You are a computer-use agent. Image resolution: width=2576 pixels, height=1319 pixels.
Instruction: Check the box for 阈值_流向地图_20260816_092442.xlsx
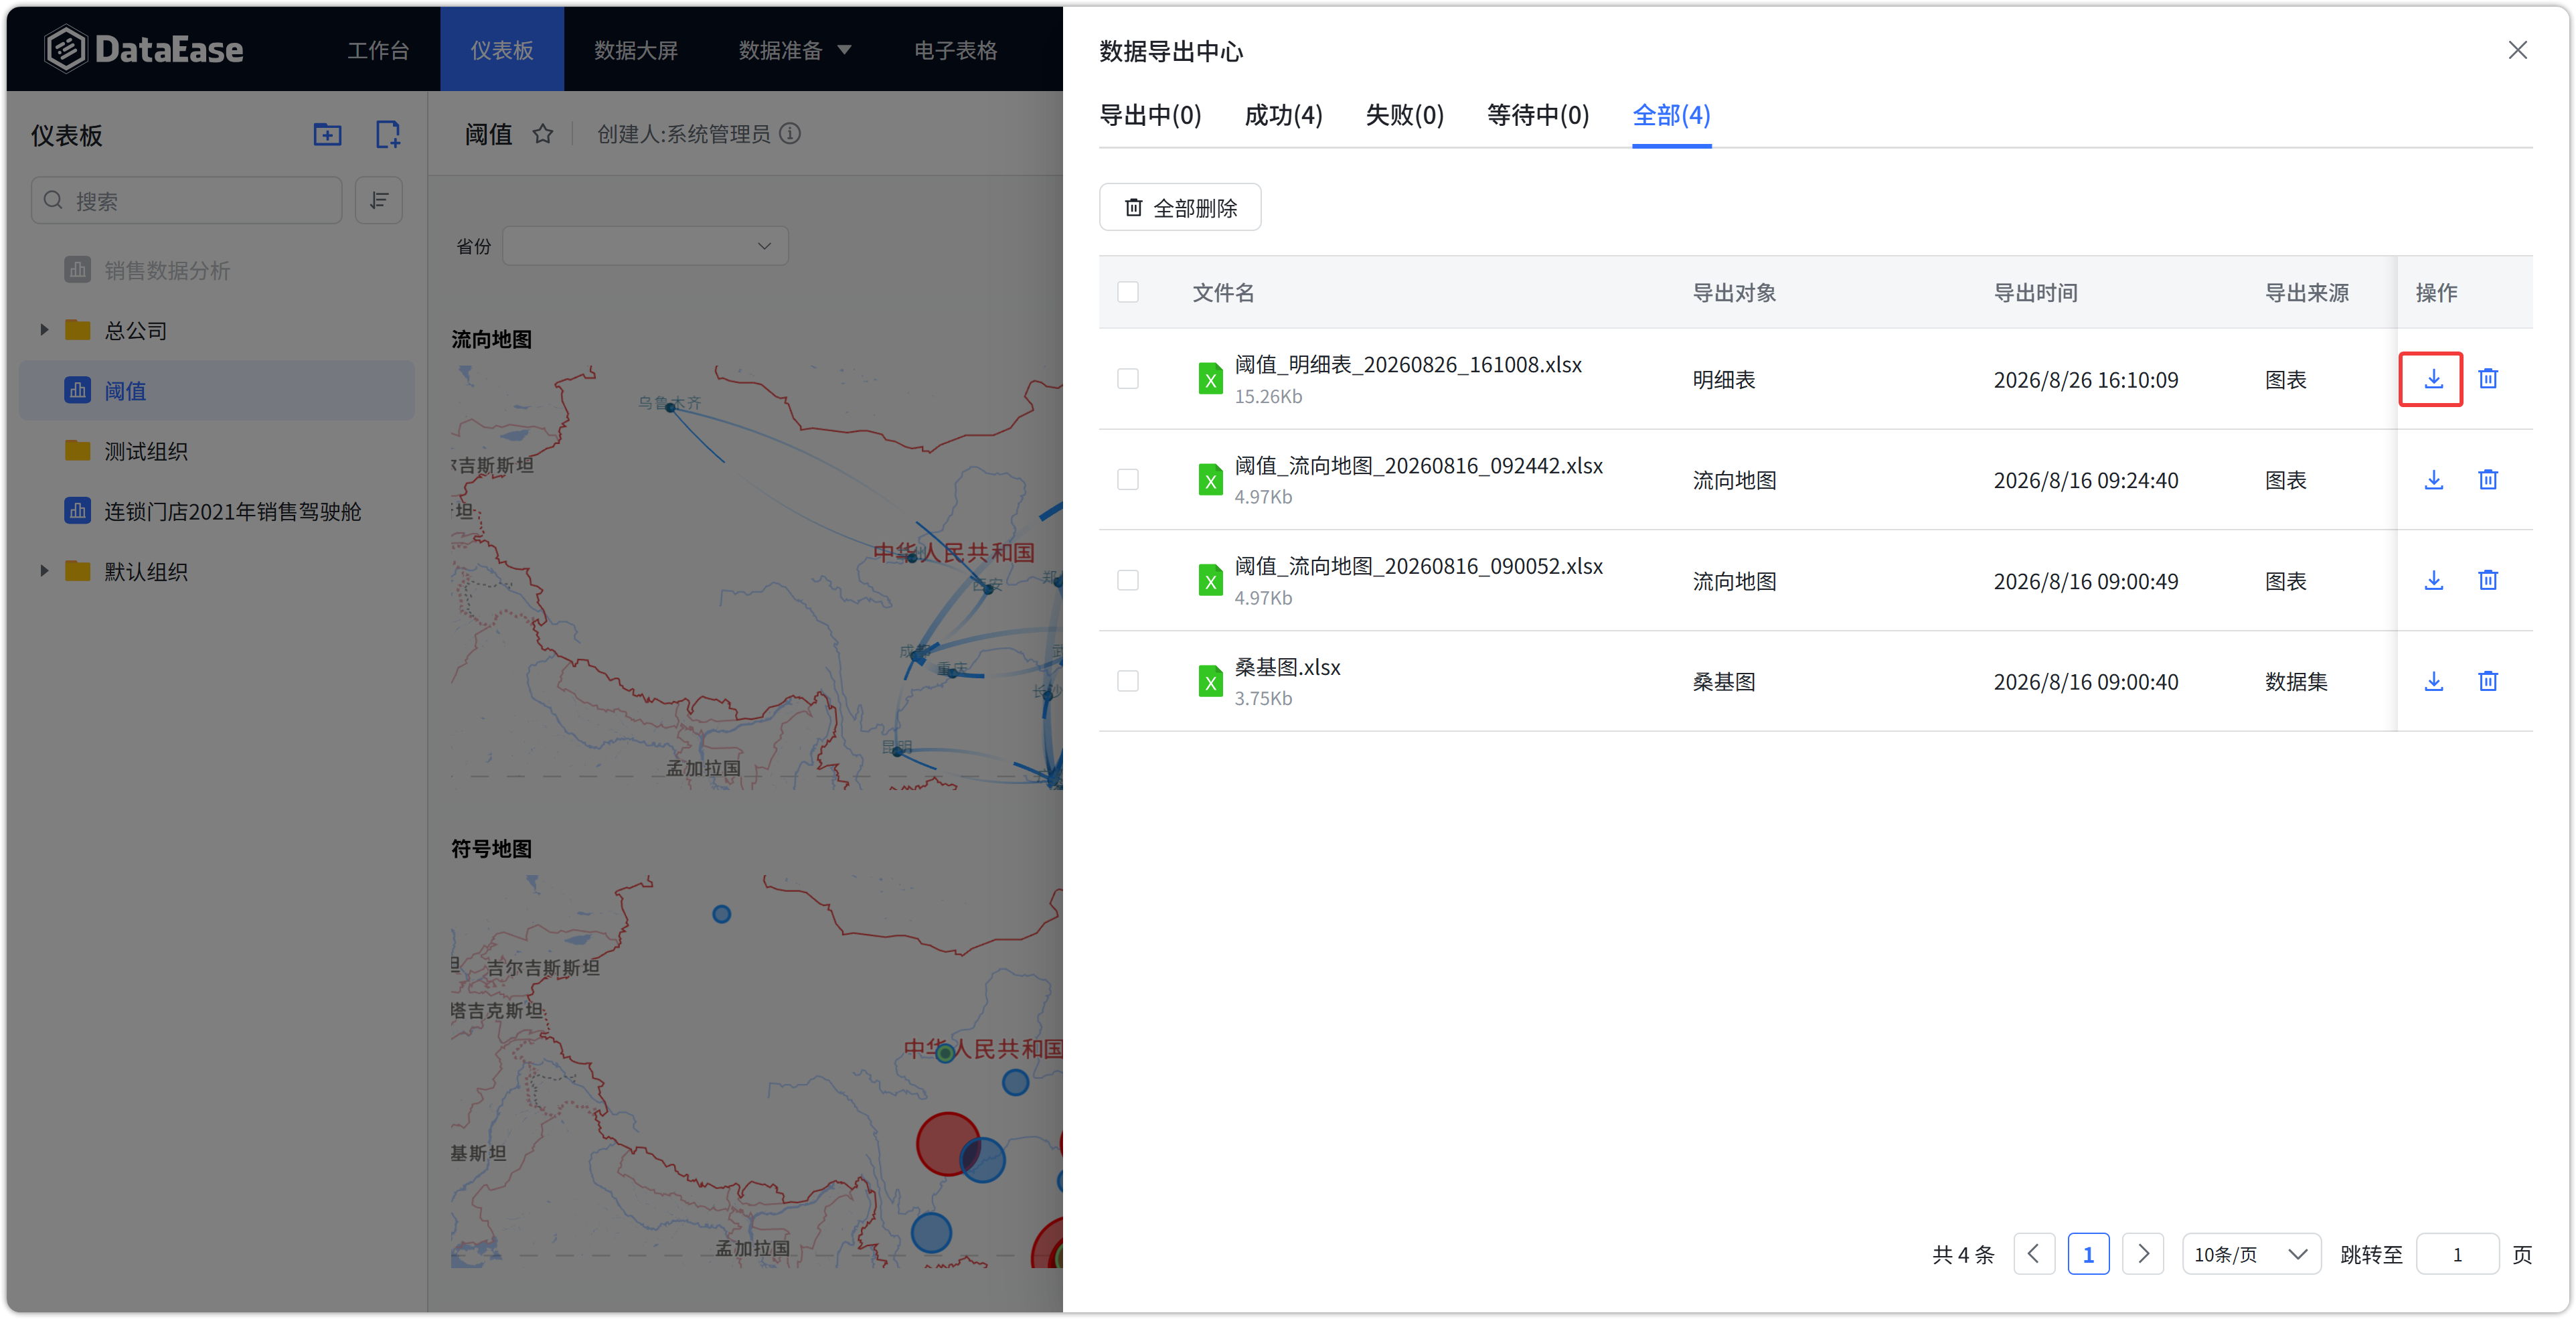click(x=1128, y=480)
